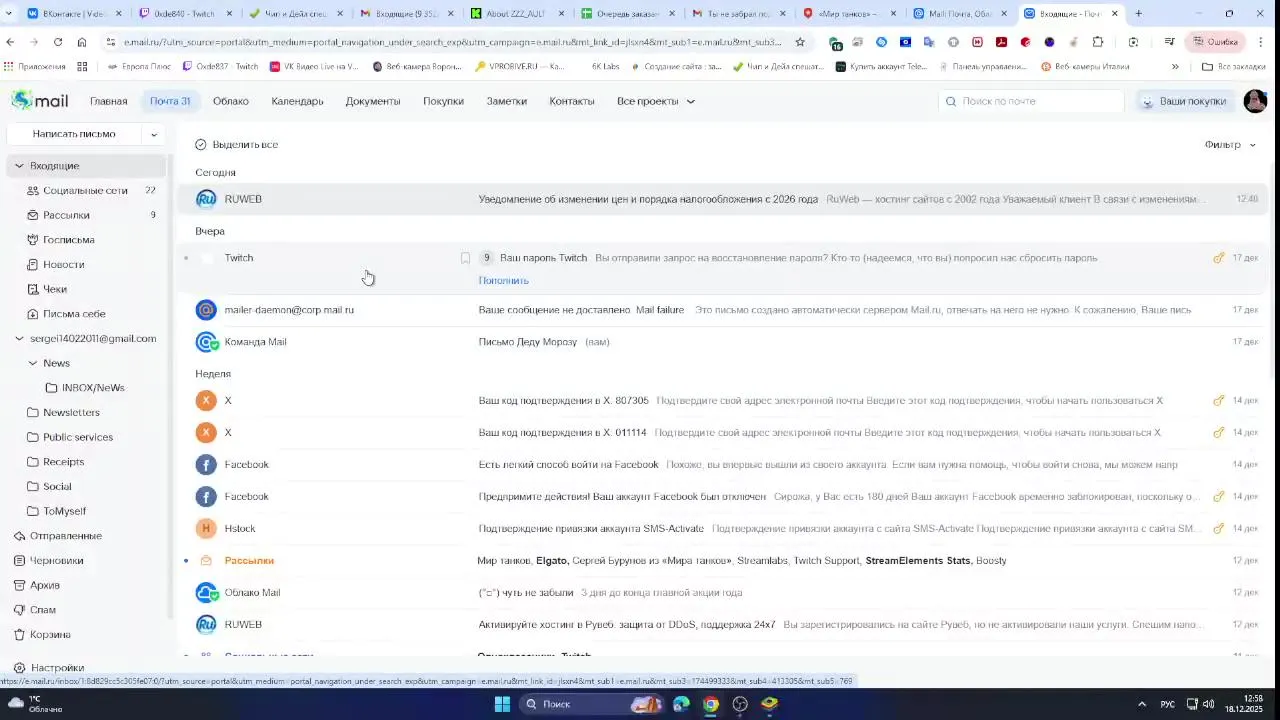Click the Поиск по почте search field
The height and width of the screenshot is (720, 1280).
point(1031,101)
